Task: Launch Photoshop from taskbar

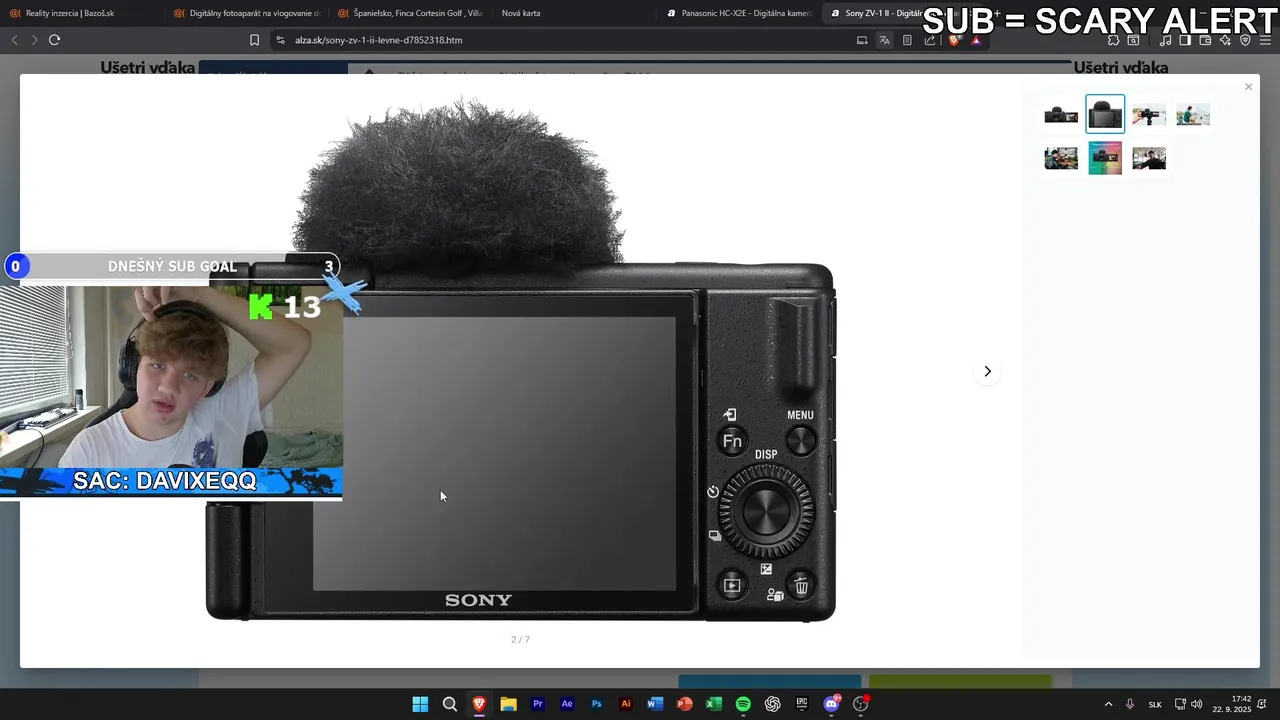Action: tap(596, 704)
